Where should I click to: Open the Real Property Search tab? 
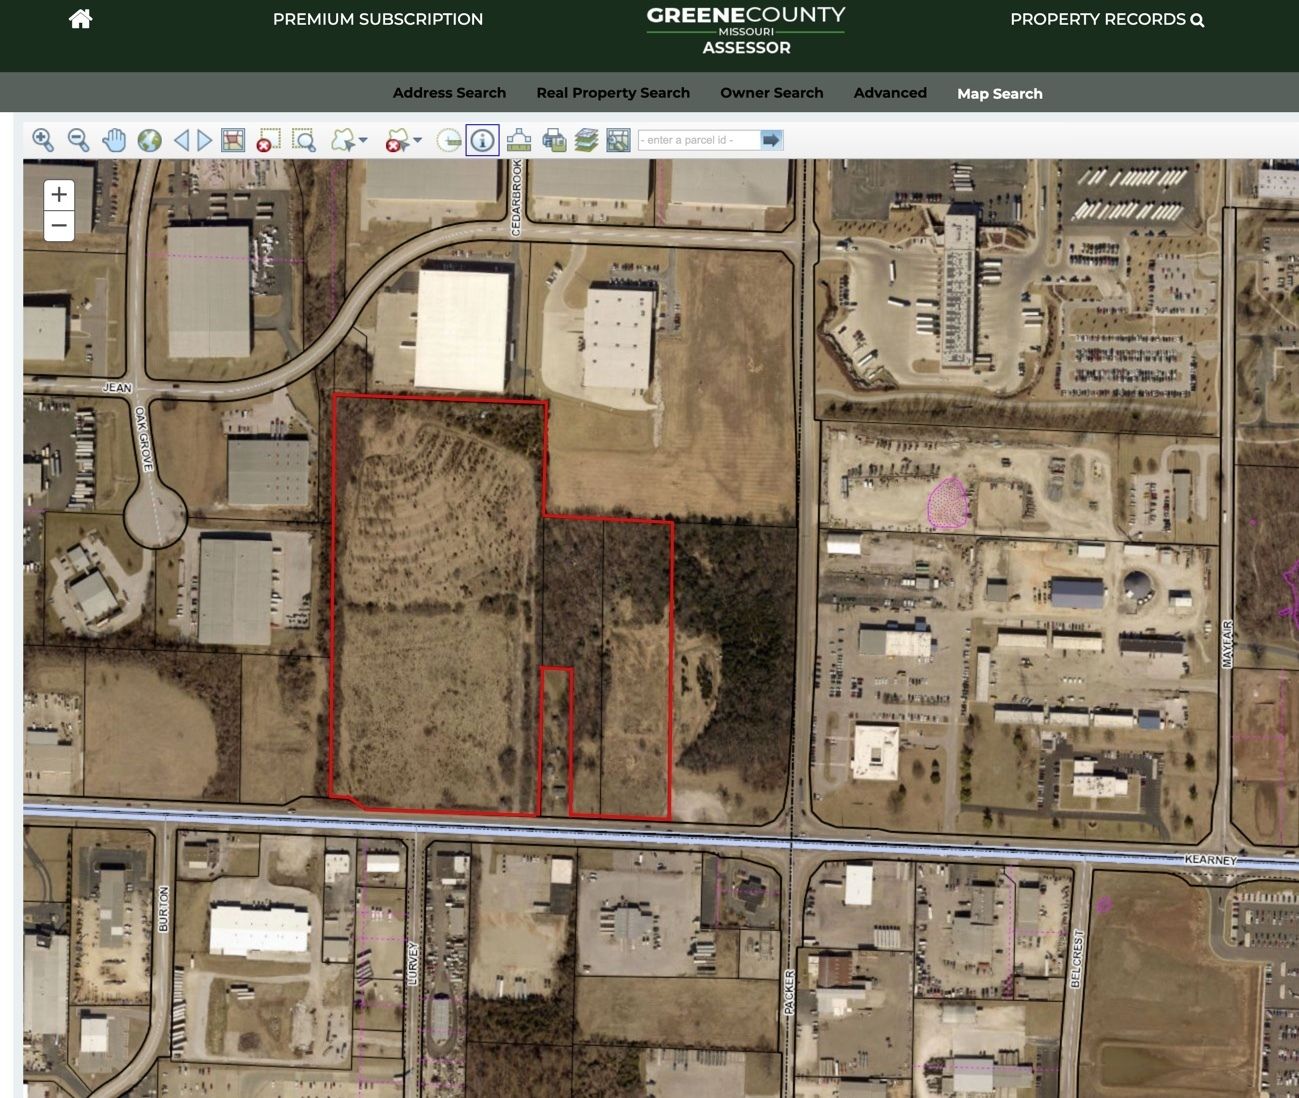pos(613,93)
